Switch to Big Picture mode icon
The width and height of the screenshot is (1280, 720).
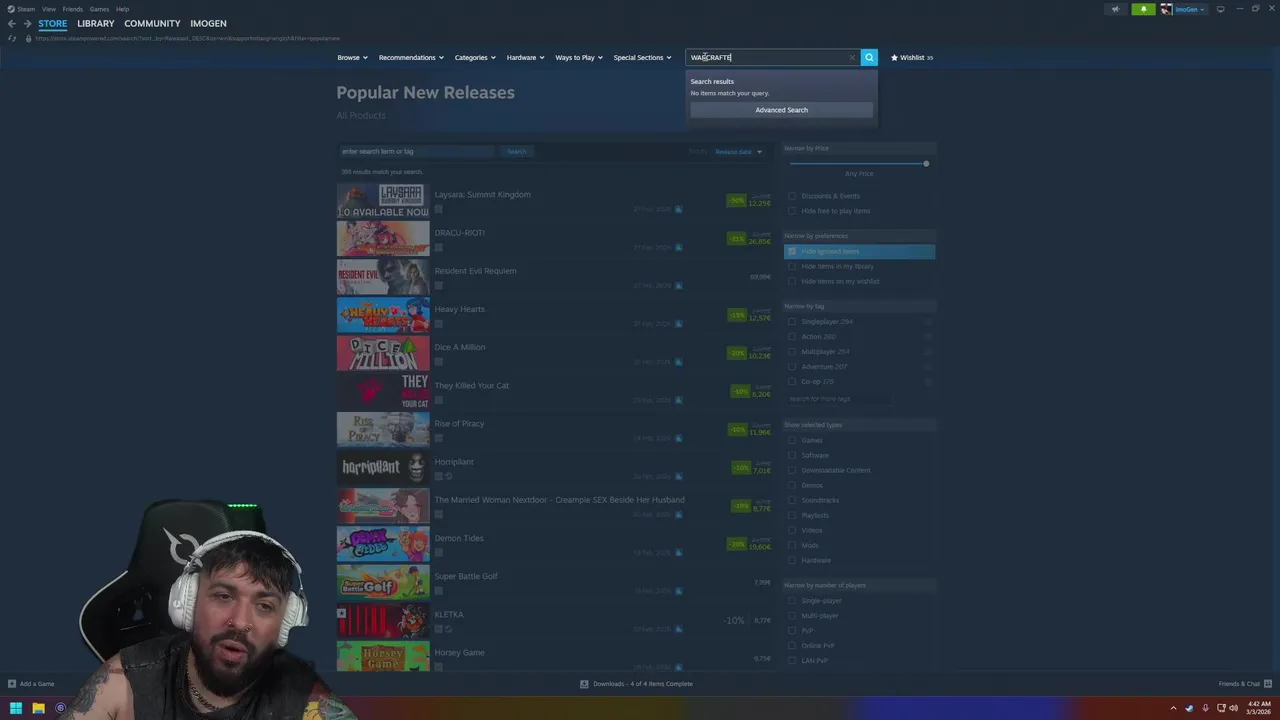[x=1220, y=9]
